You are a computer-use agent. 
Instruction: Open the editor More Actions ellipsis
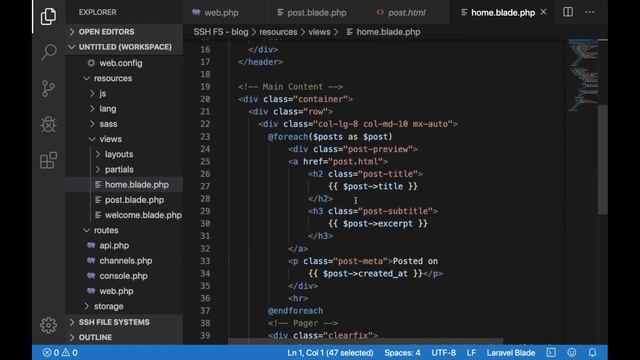590,12
